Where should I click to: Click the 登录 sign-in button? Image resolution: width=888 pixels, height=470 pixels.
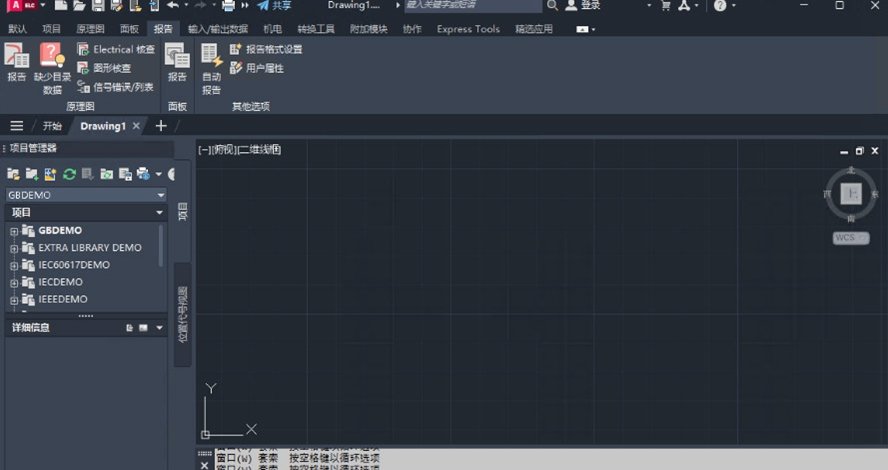(583, 6)
